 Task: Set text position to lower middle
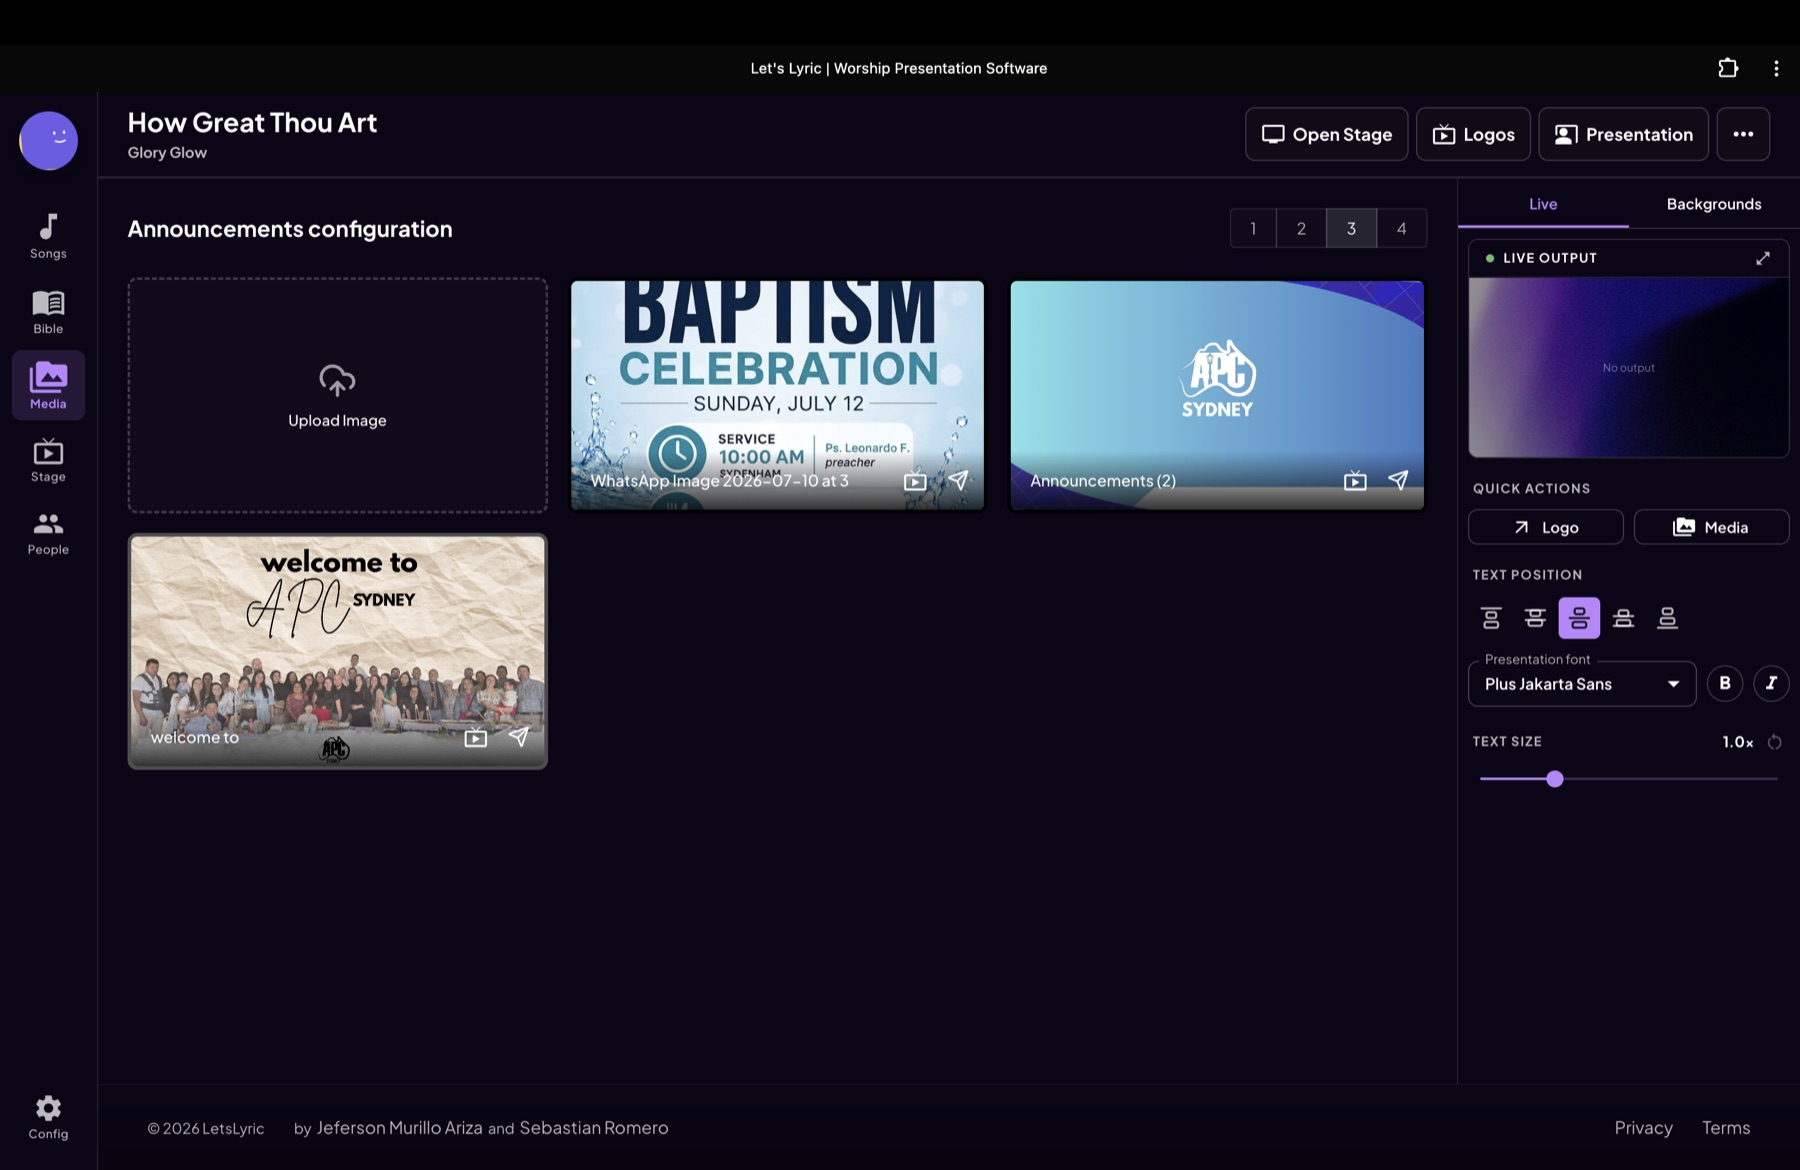[1623, 618]
